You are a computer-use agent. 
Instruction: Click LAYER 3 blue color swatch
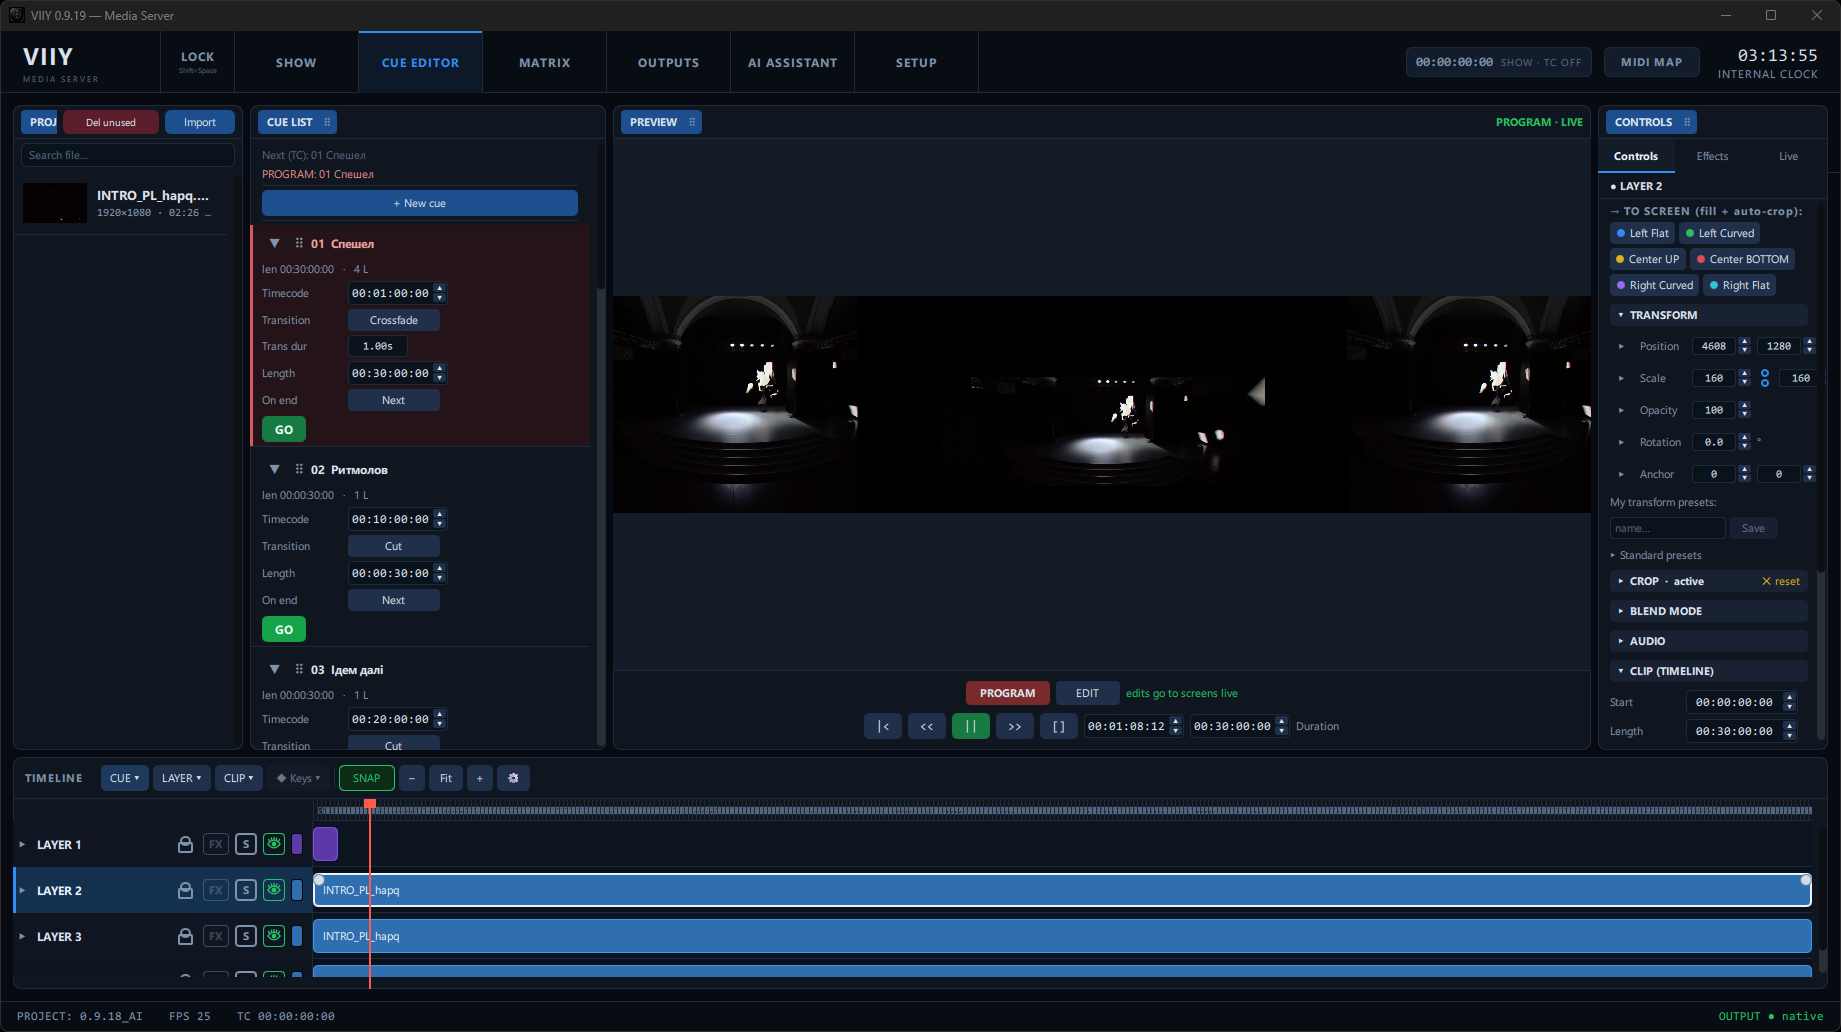point(297,936)
